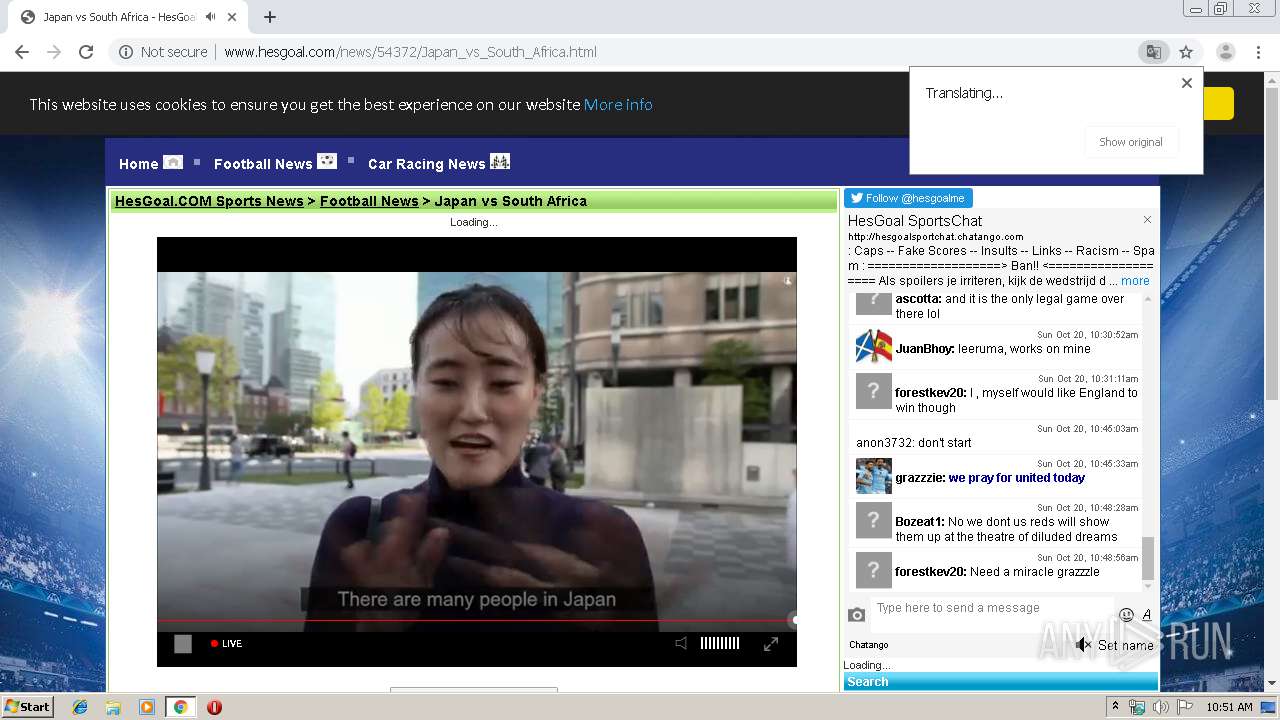Click the Search header bar
1280x720 pixels.
(1000, 682)
